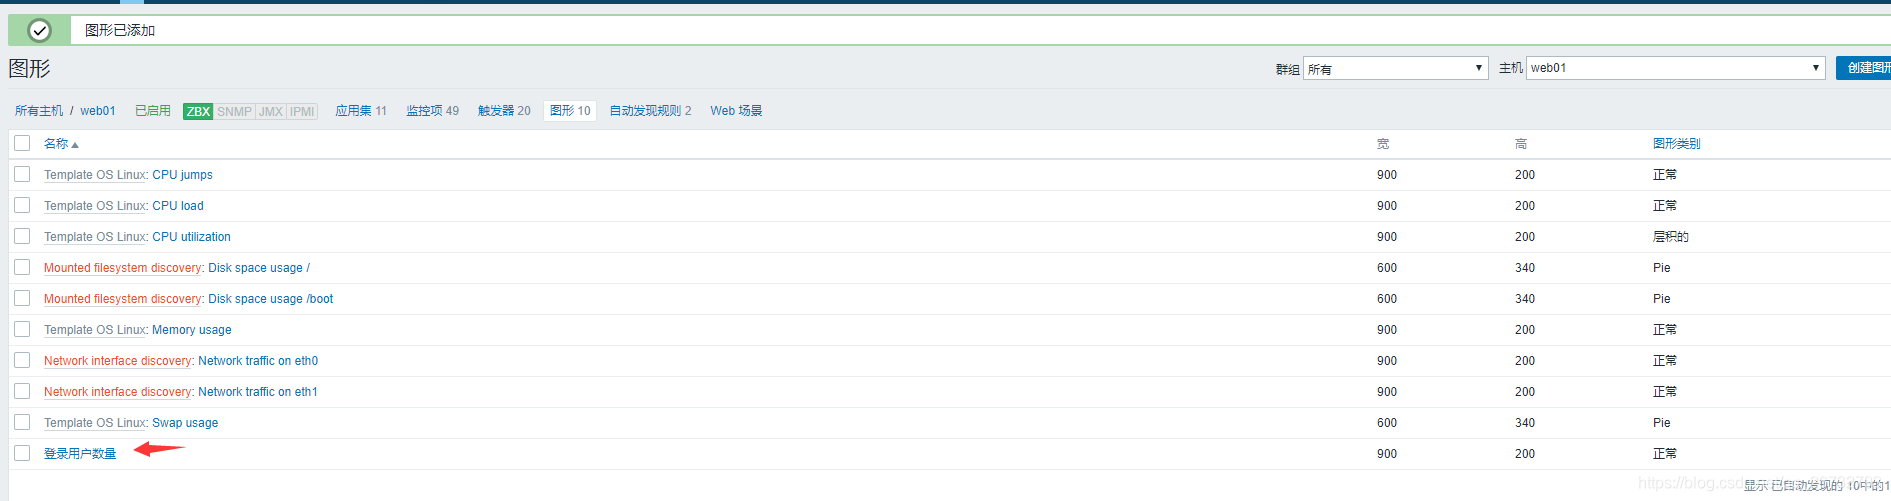Open Network traffic on eth0 graph

click(258, 361)
